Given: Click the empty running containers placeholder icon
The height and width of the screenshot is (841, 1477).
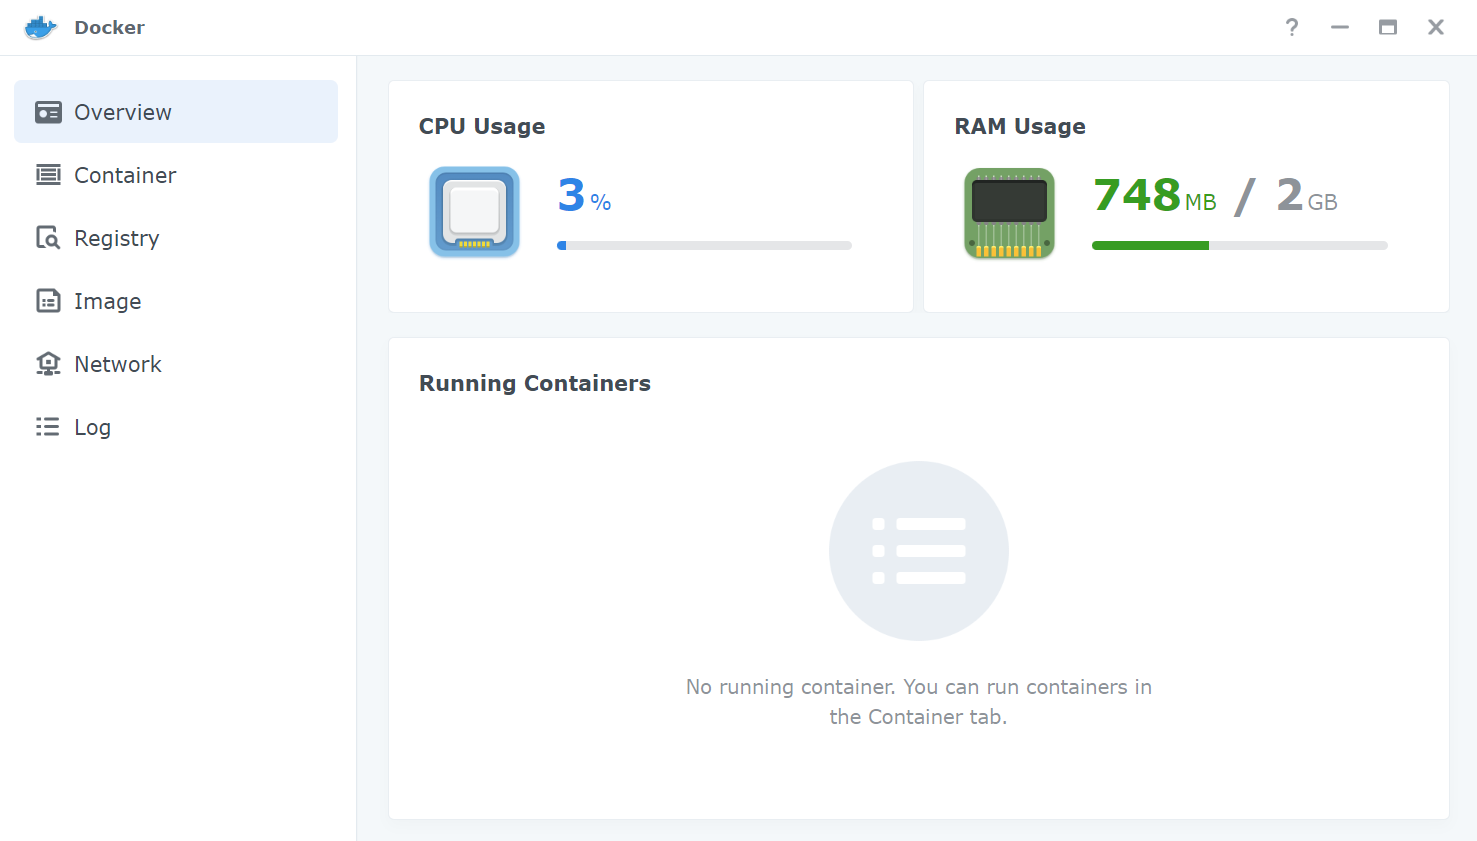Looking at the screenshot, I should 919,551.
